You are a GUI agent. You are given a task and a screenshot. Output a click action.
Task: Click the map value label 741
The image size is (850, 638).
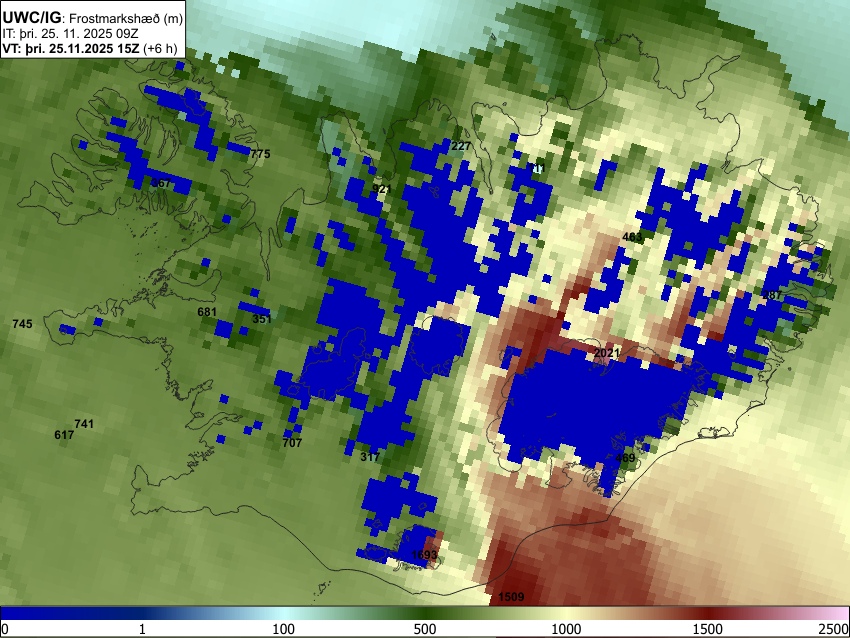[x=84, y=424]
